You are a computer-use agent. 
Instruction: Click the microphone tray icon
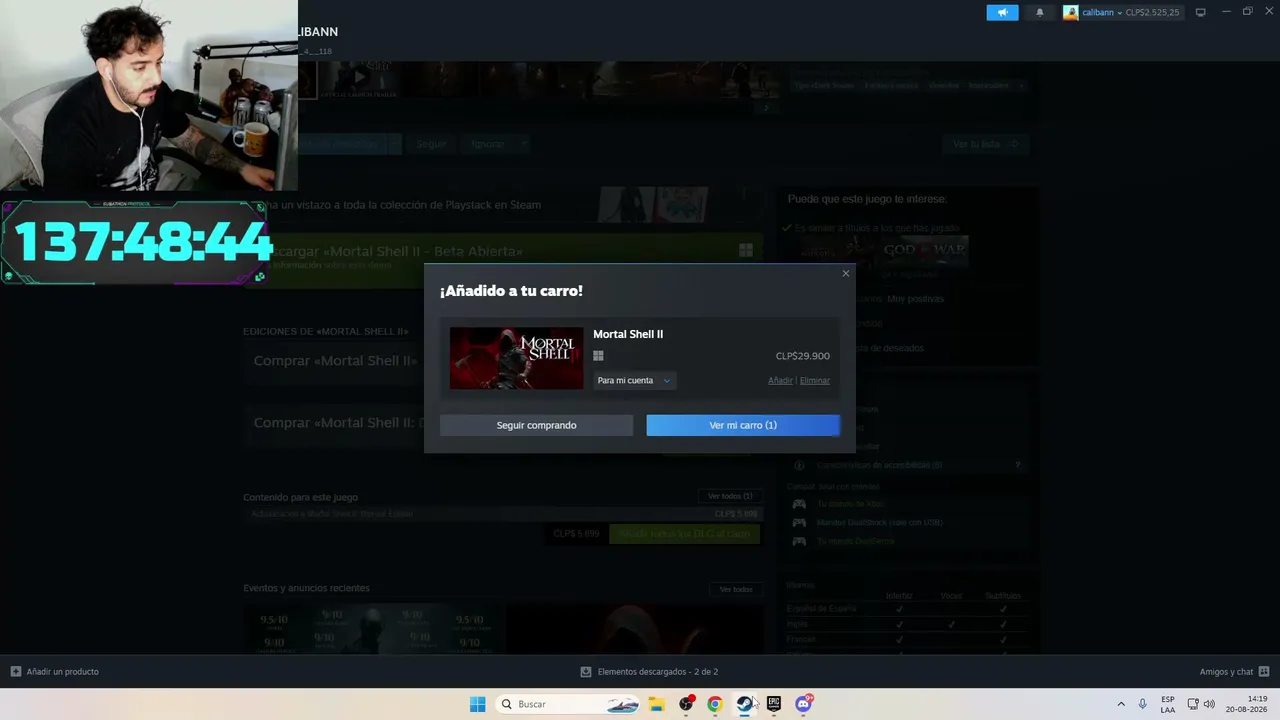[x=1143, y=704]
